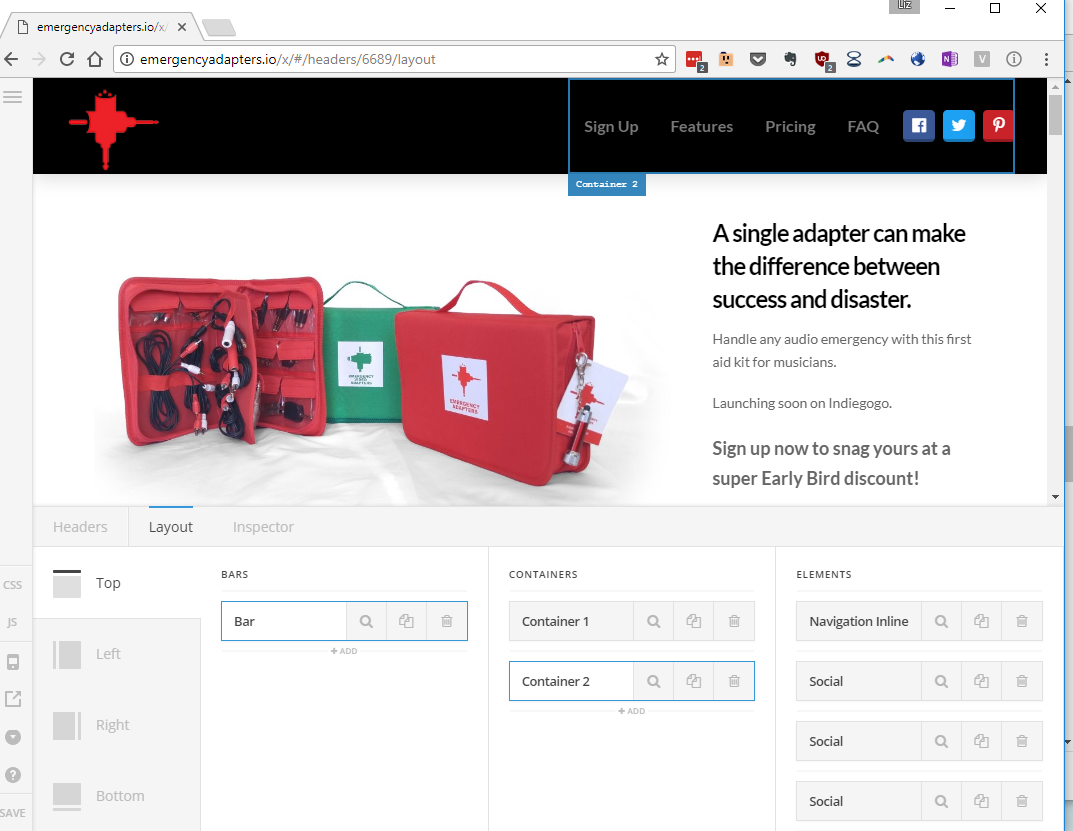Select the Bottom header position

point(116,796)
